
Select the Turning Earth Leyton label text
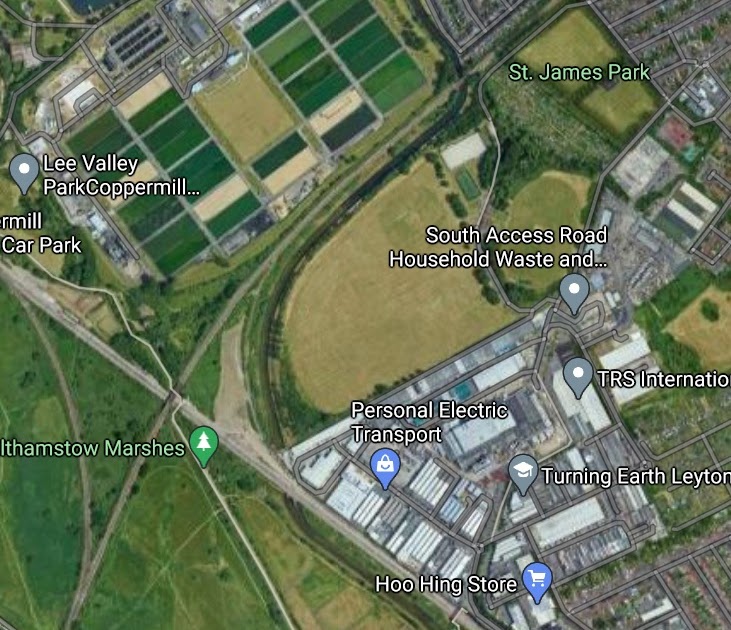pos(636,476)
